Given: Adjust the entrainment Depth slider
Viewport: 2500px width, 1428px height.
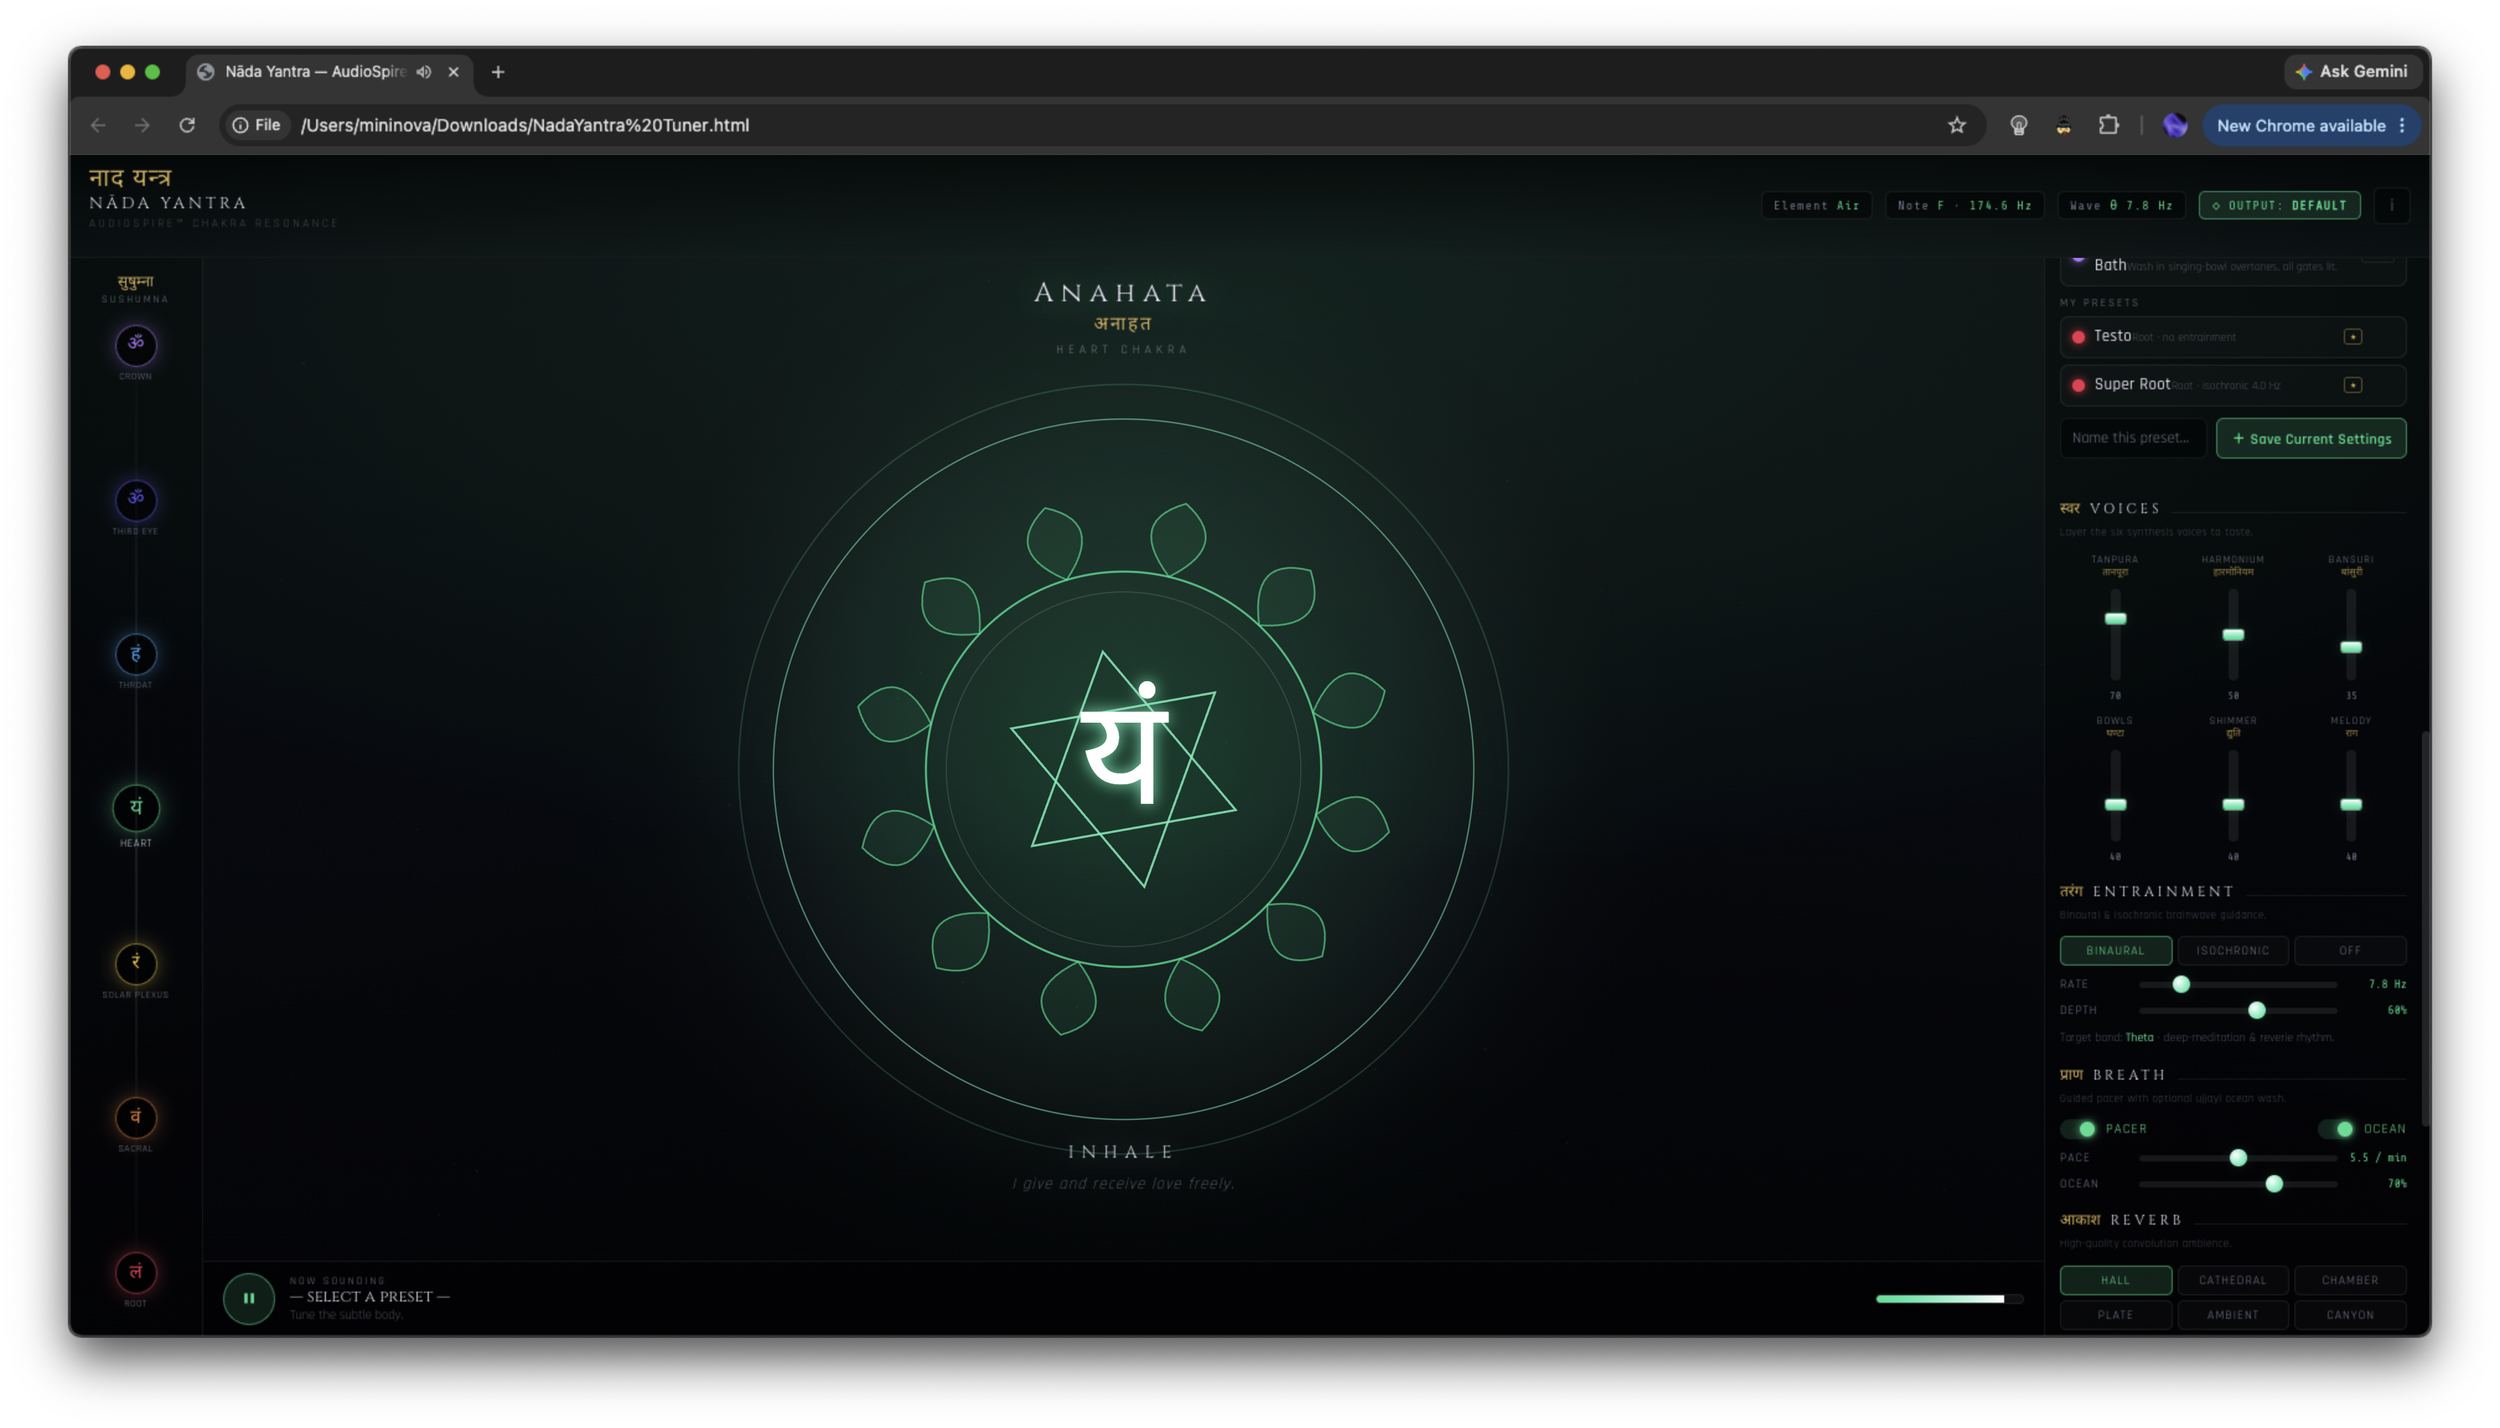Looking at the screenshot, I should (x=2237, y=1011).
